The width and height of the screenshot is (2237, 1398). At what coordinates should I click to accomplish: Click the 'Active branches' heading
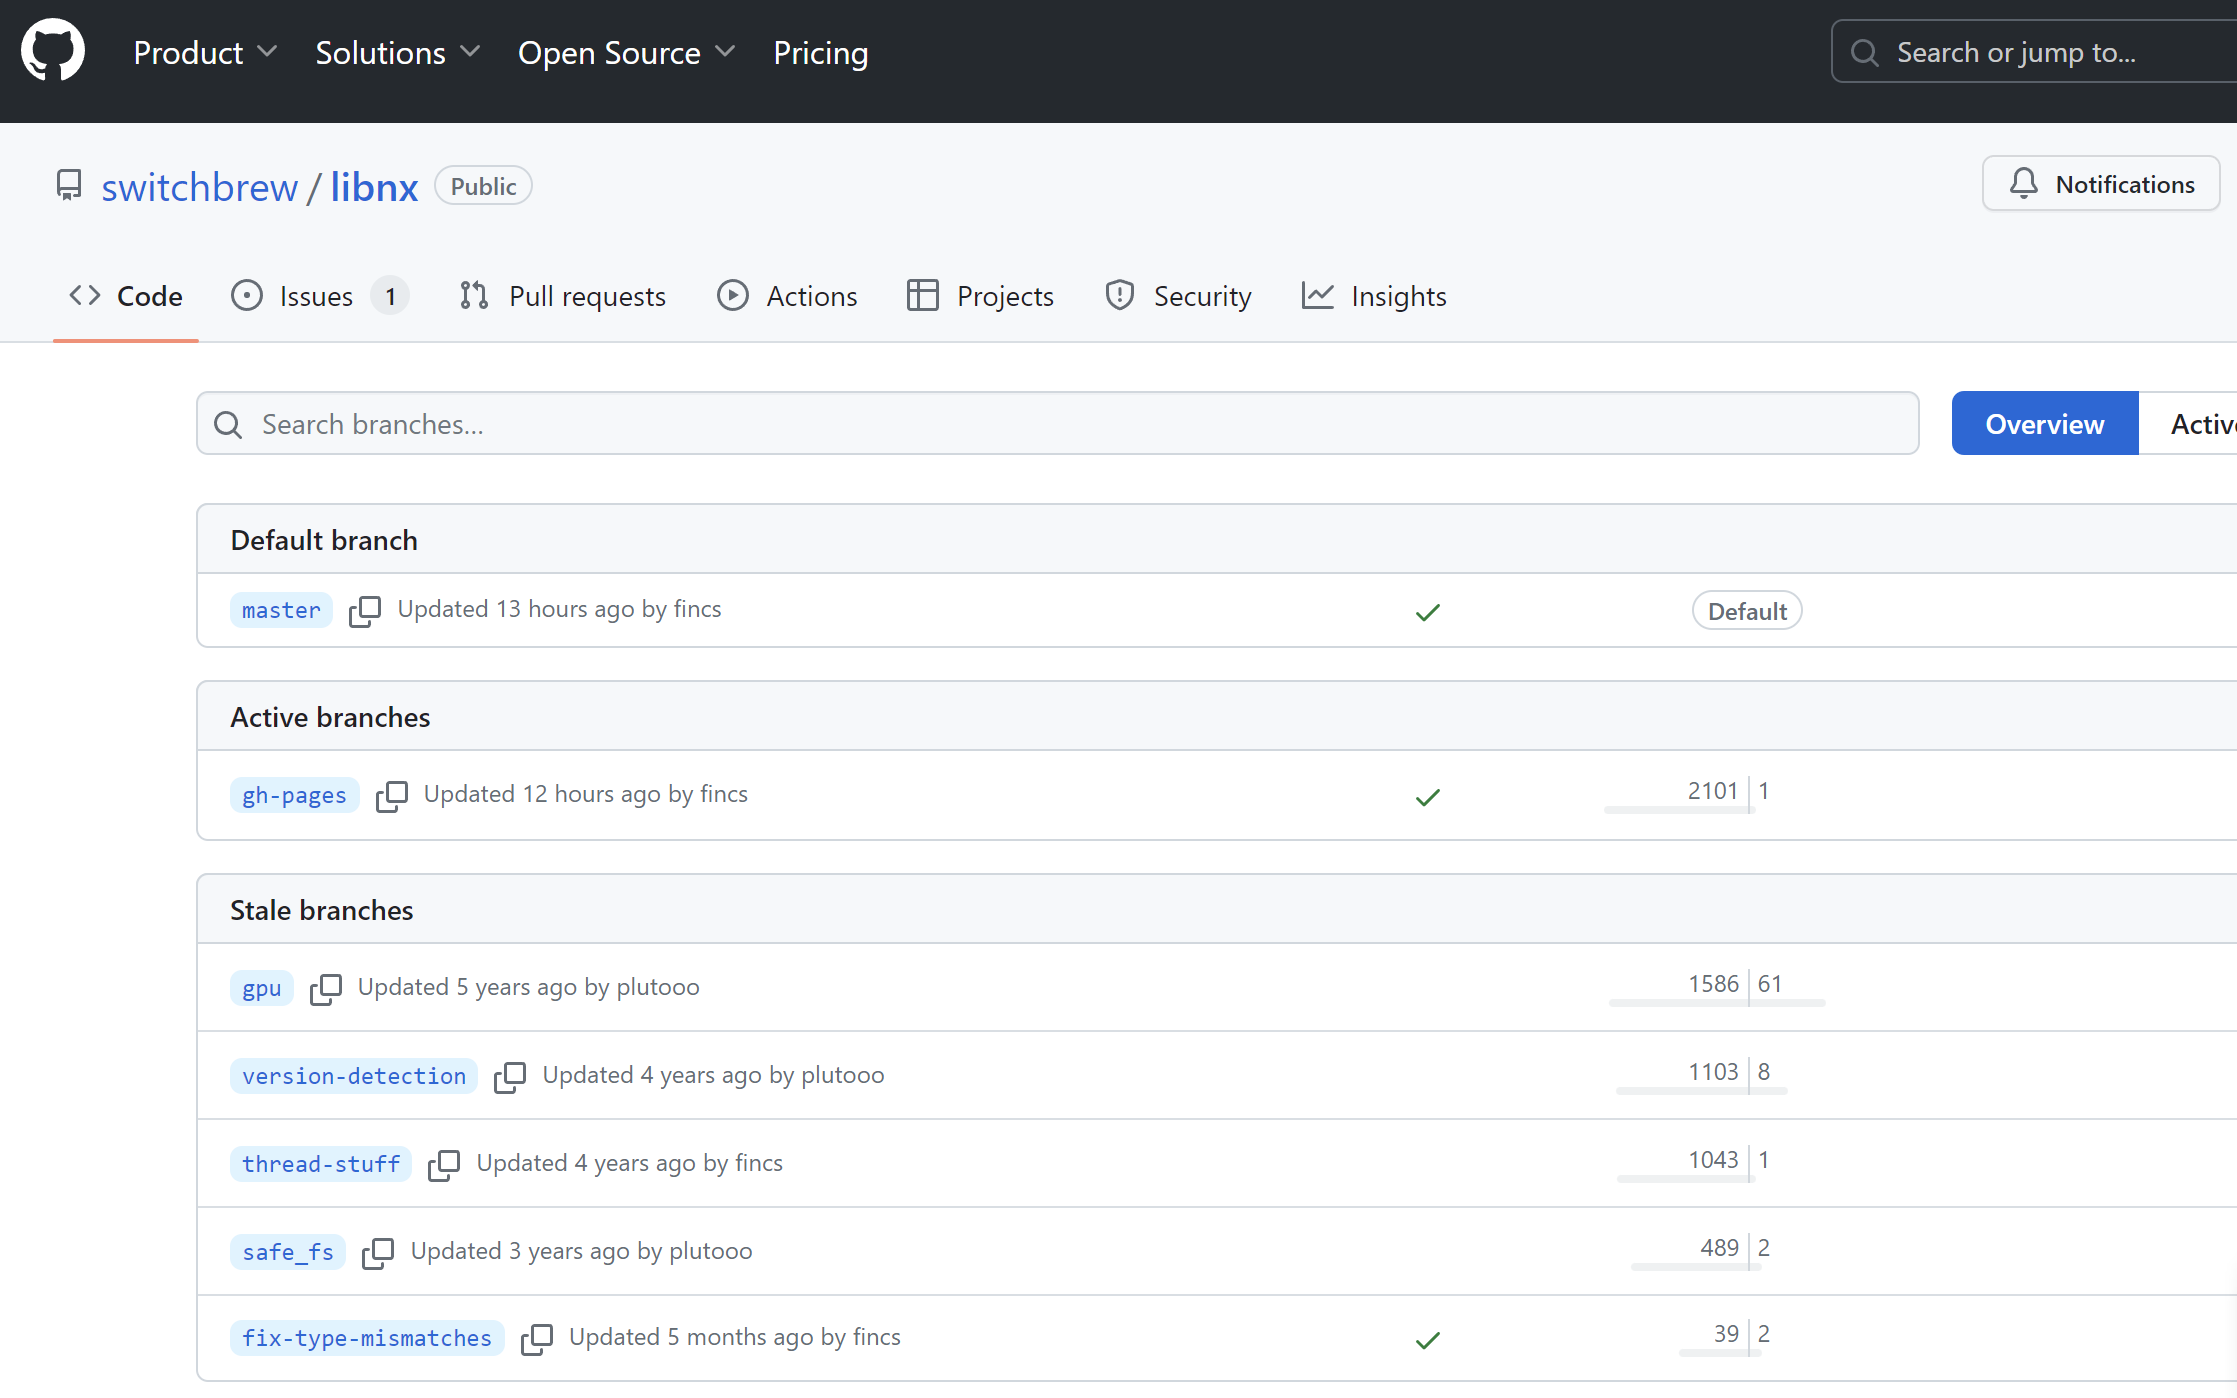pyautogui.click(x=330, y=718)
